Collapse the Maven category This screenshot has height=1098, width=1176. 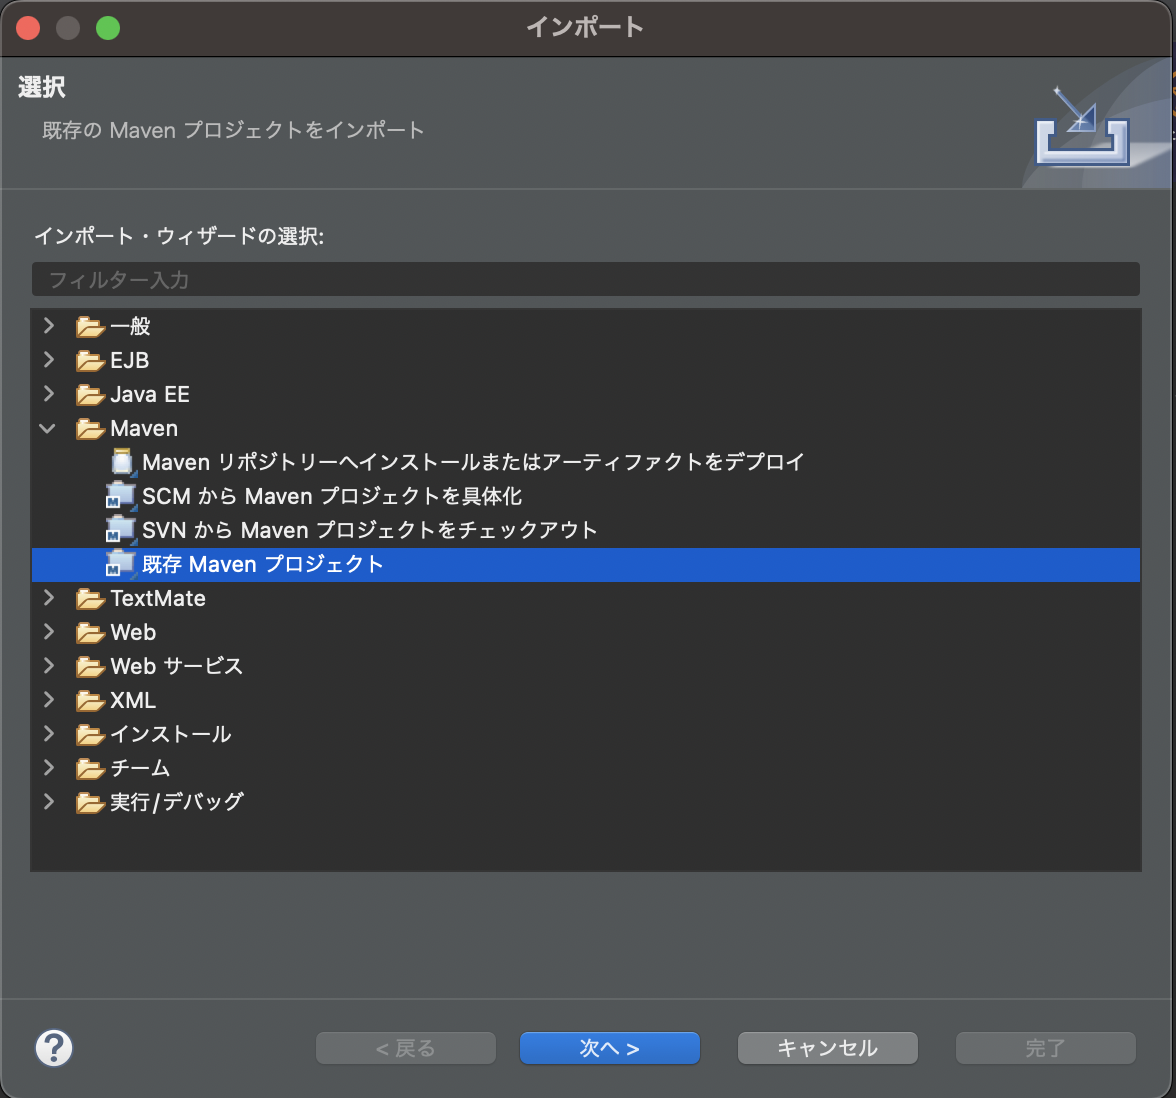[x=48, y=428]
